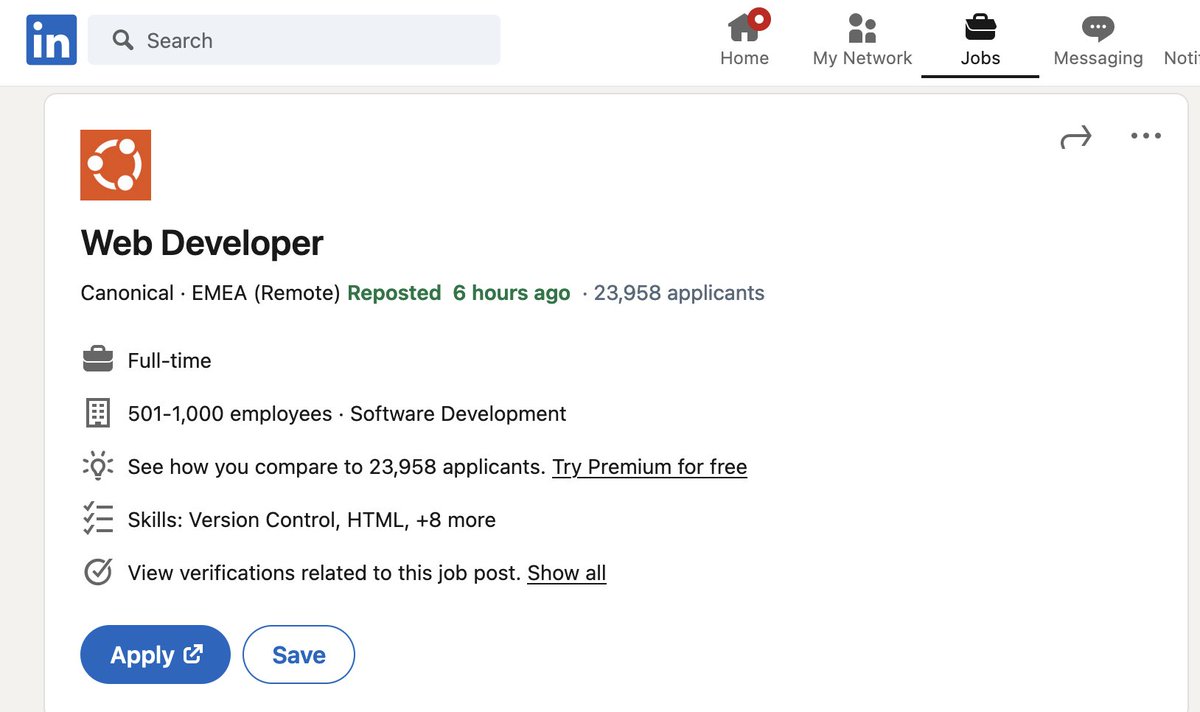Viewport: 1200px width, 712px height.
Task: Click the Canonical company name
Action: pyautogui.click(x=127, y=293)
